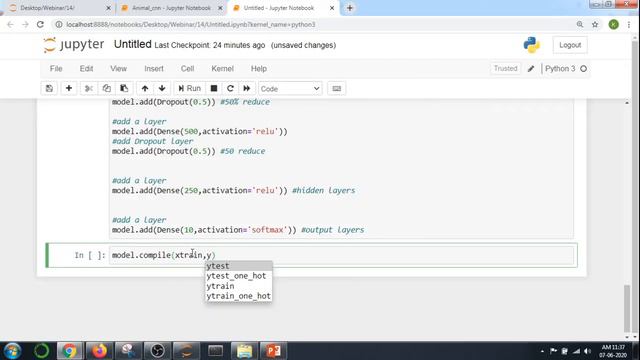Click the Trusted notebook indicator
Image resolution: width=640 pixels, height=360 pixels.
[x=505, y=69]
